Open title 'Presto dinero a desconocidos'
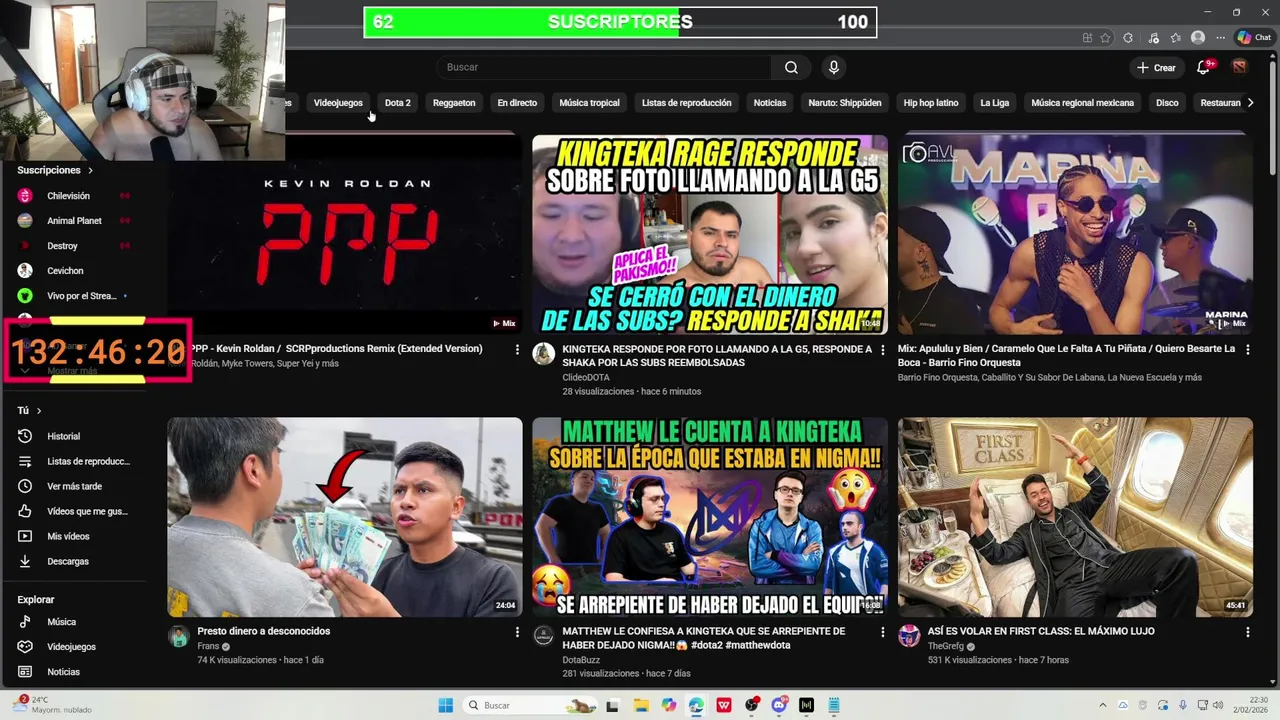This screenshot has height=720, width=1280. 263,631
